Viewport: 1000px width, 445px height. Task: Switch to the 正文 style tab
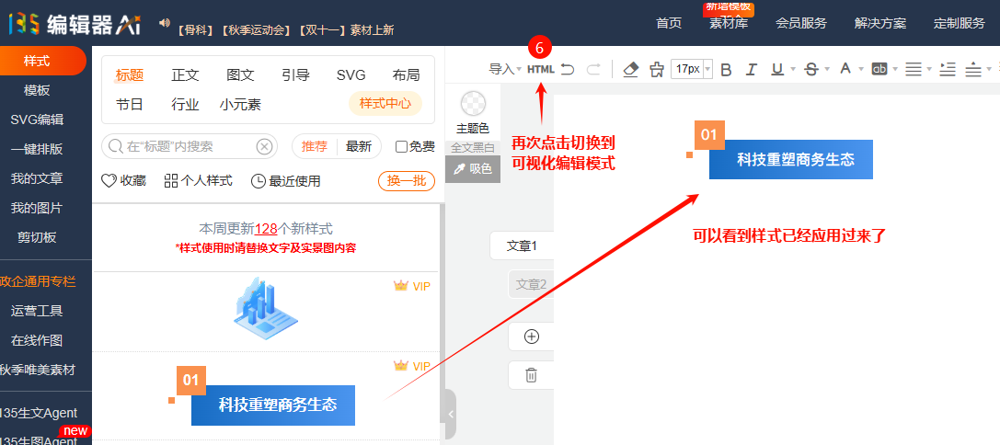(x=185, y=75)
